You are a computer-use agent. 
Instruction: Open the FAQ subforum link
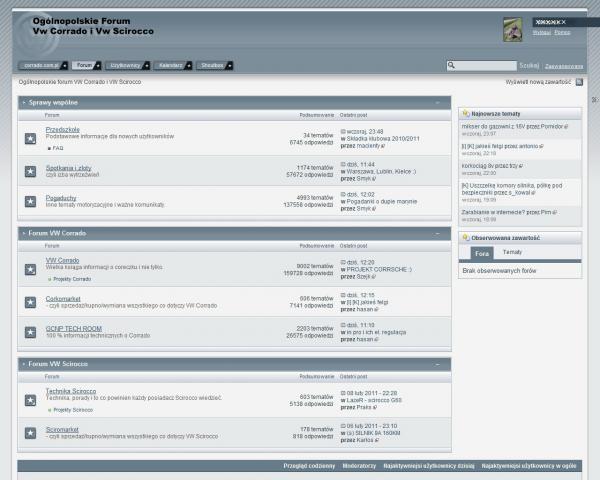(58, 148)
